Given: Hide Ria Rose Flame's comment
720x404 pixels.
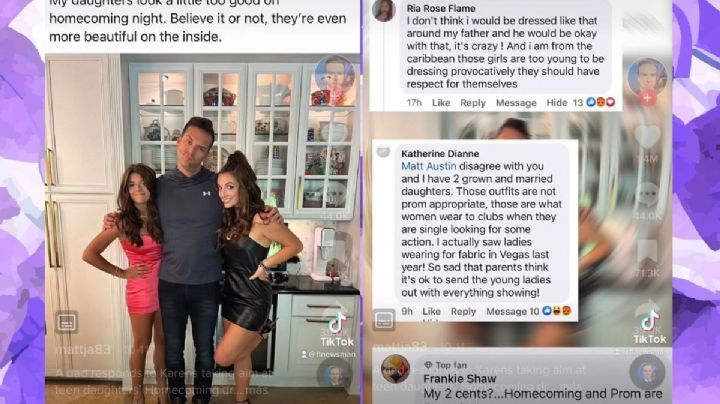Looking at the screenshot, I should [x=557, y=103].
